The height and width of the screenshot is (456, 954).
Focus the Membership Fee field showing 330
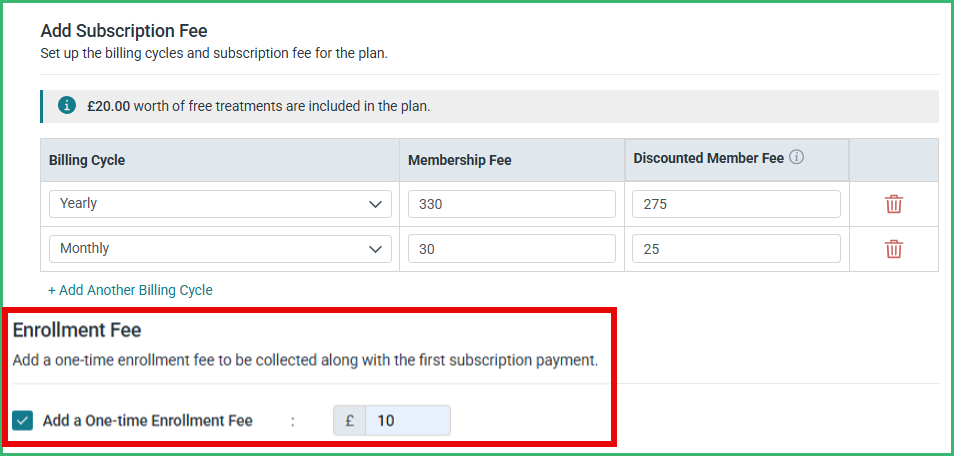[512, 204]
